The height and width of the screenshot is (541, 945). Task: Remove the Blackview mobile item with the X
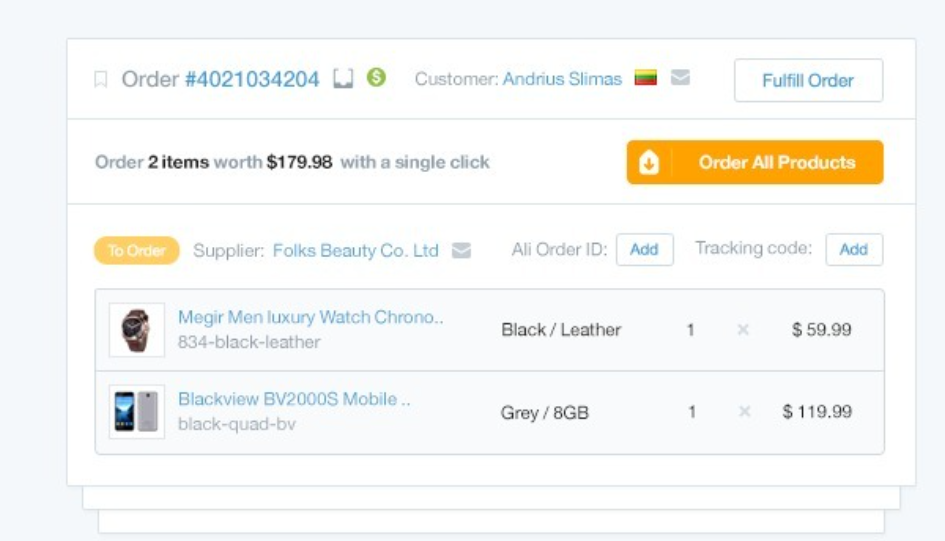pyautogui.click(x=743, y=411)
